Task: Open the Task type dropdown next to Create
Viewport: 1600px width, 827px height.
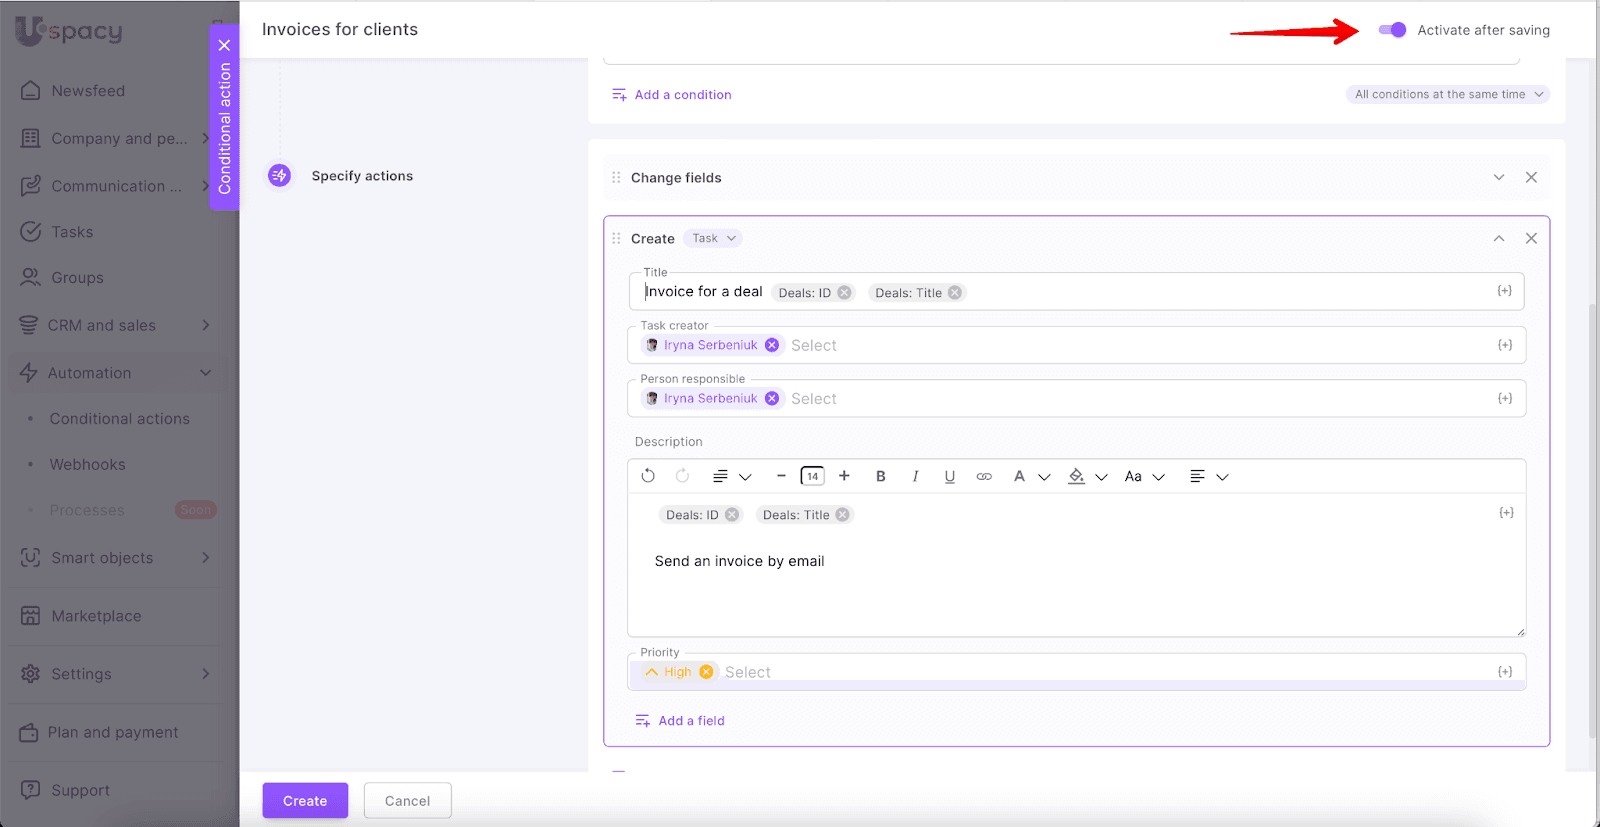Action: point(714,238)
